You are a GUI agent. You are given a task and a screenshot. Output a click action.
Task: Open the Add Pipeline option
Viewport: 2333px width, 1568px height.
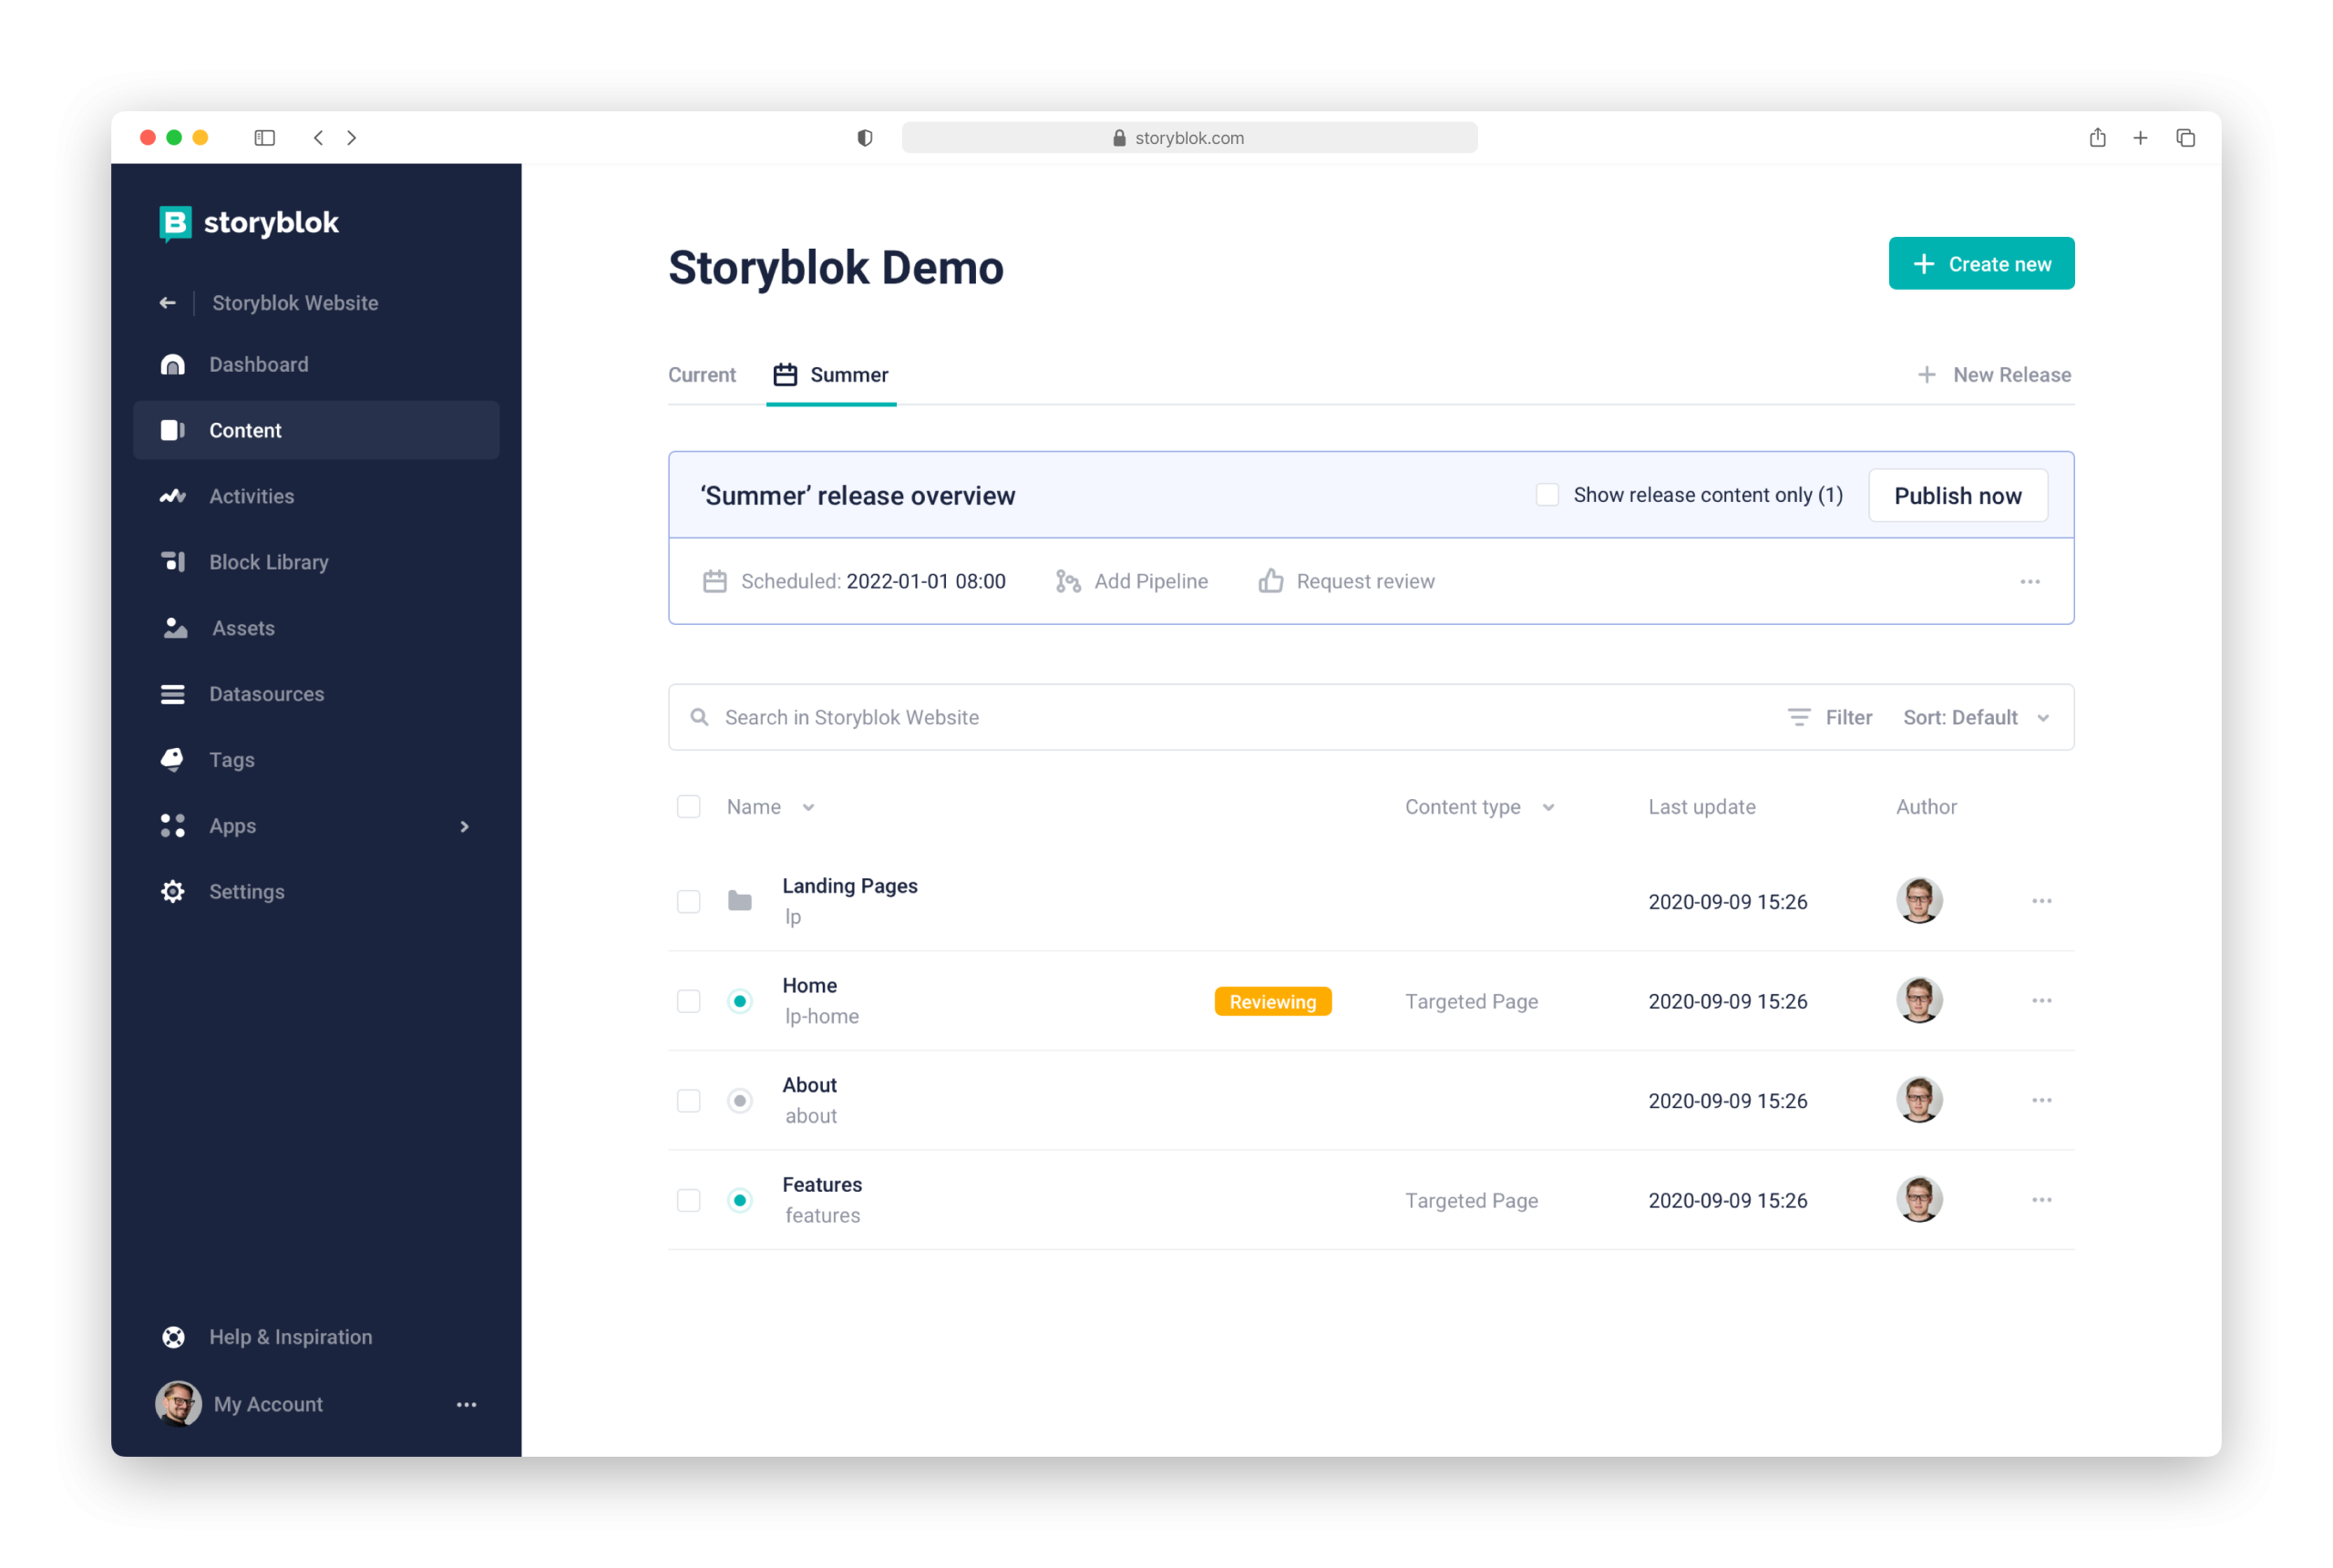1130,581
